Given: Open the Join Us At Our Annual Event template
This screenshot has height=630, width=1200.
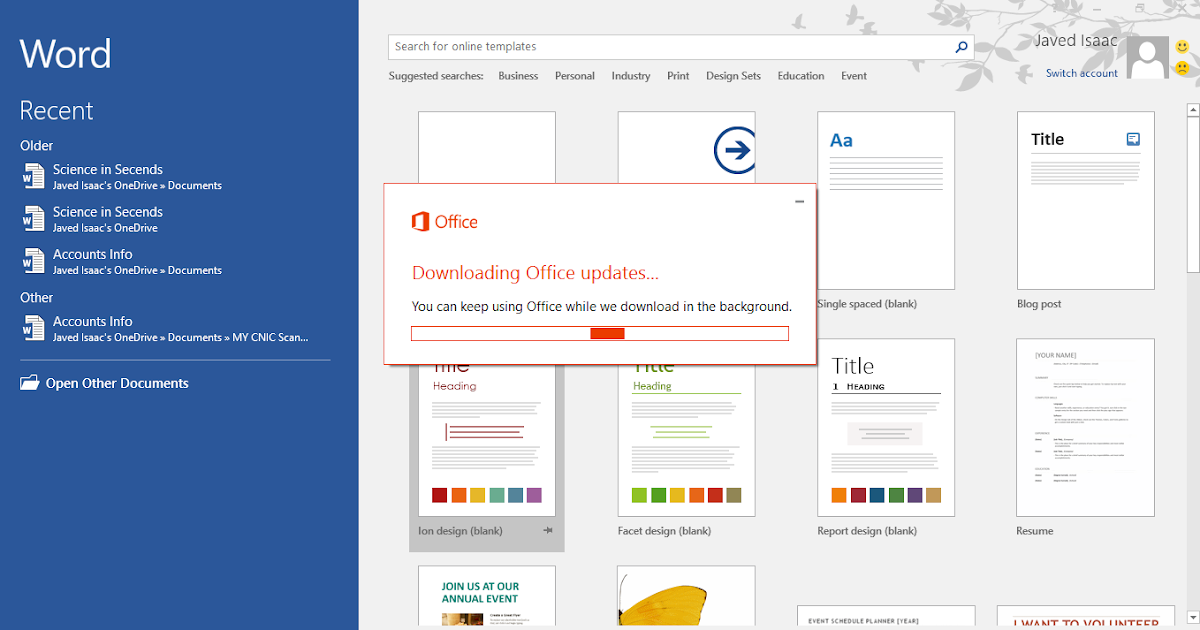Looking at the screenshot, I should click(486, 598).
